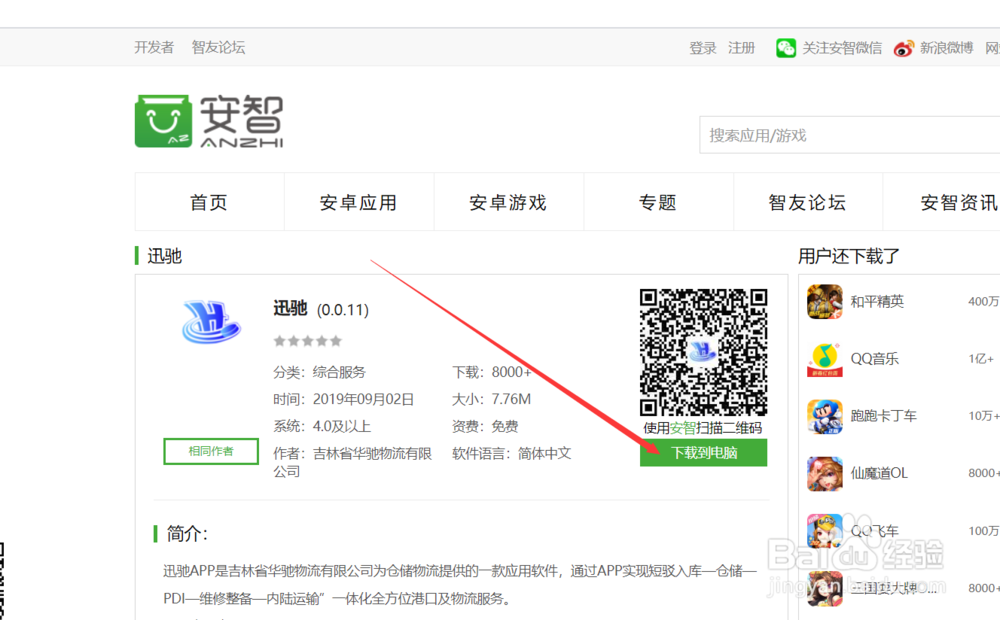Open 专题 navigation tab
The width and height of the screenshot is (1000, 620).
click(658, 202)
